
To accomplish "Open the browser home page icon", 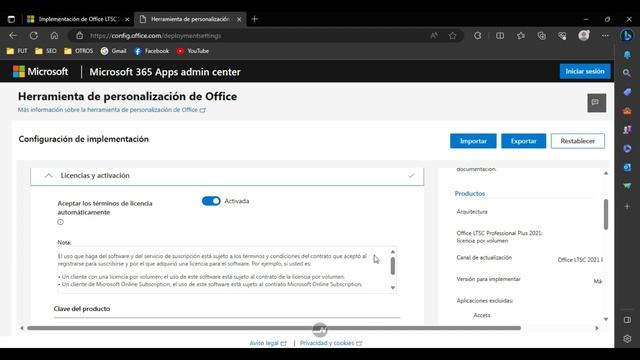I will point(54,36).
